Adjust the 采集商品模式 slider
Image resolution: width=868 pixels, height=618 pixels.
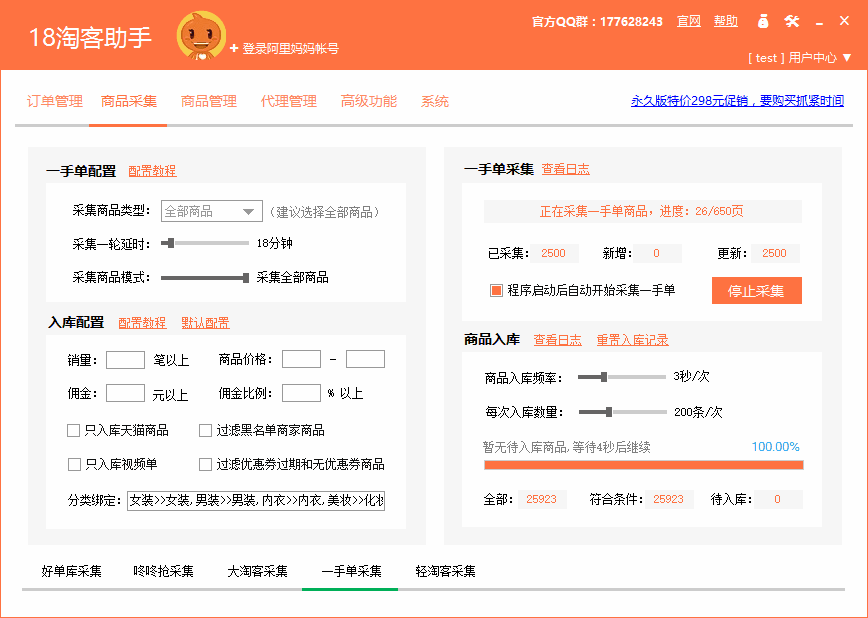coord(204,277)
